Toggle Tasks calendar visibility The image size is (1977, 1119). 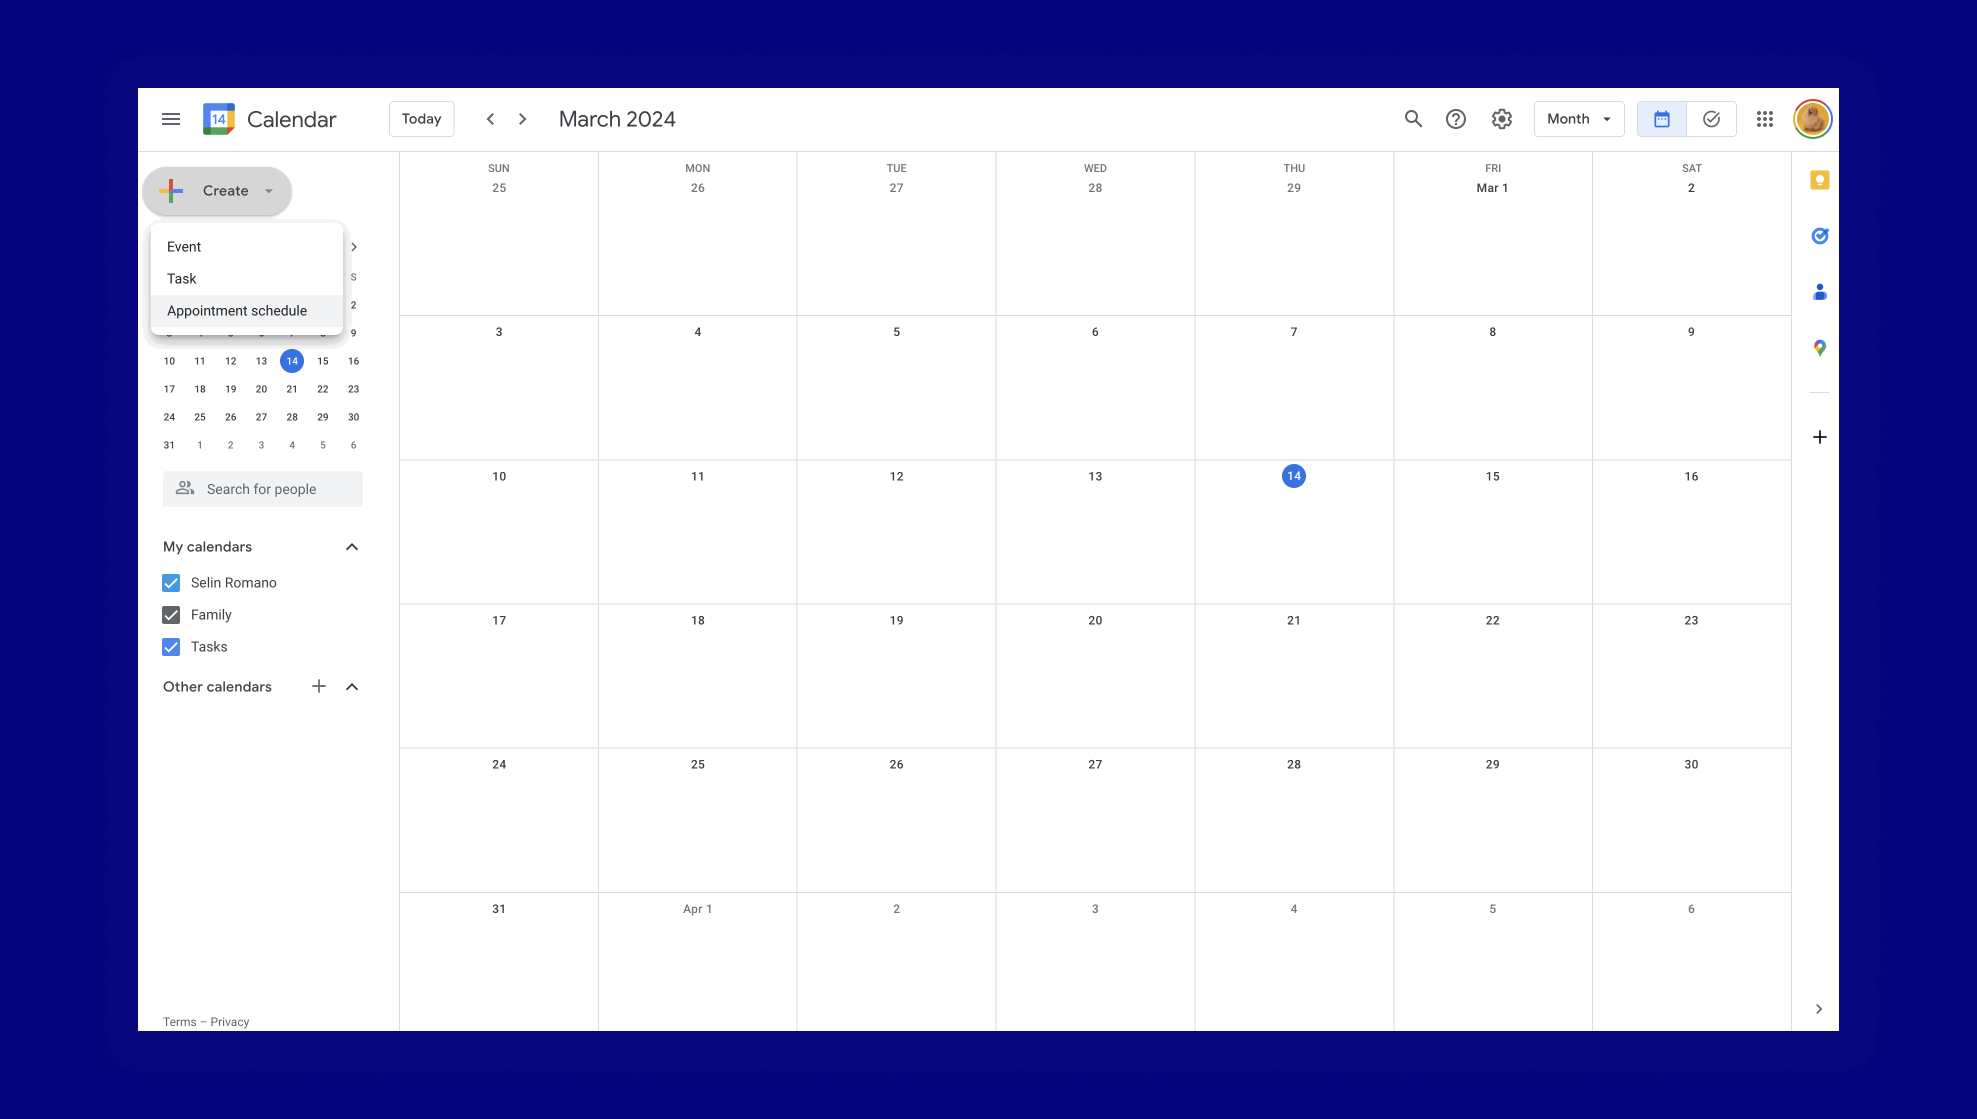(x=172, y=645)
